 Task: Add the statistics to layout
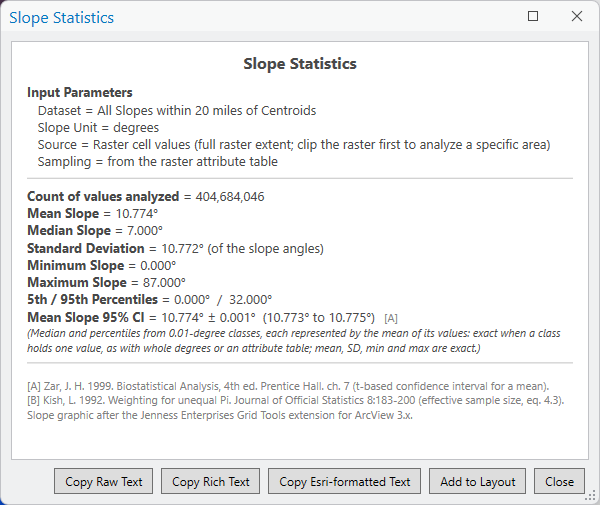click(478, 481)
